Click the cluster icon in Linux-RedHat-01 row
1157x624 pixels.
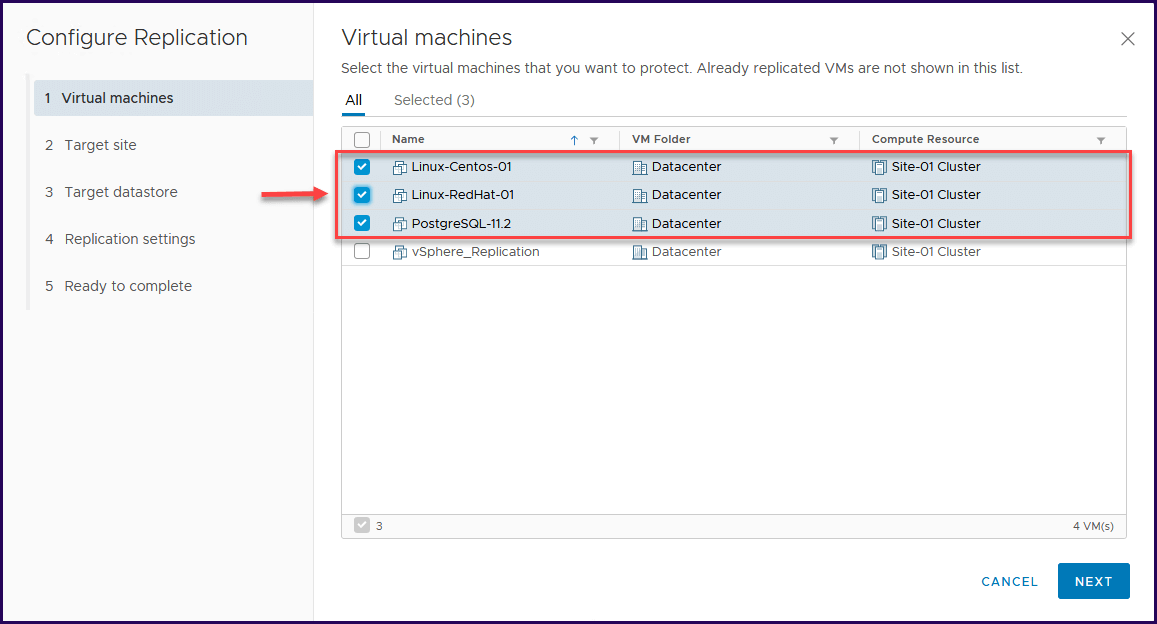(x=879, y=195)
